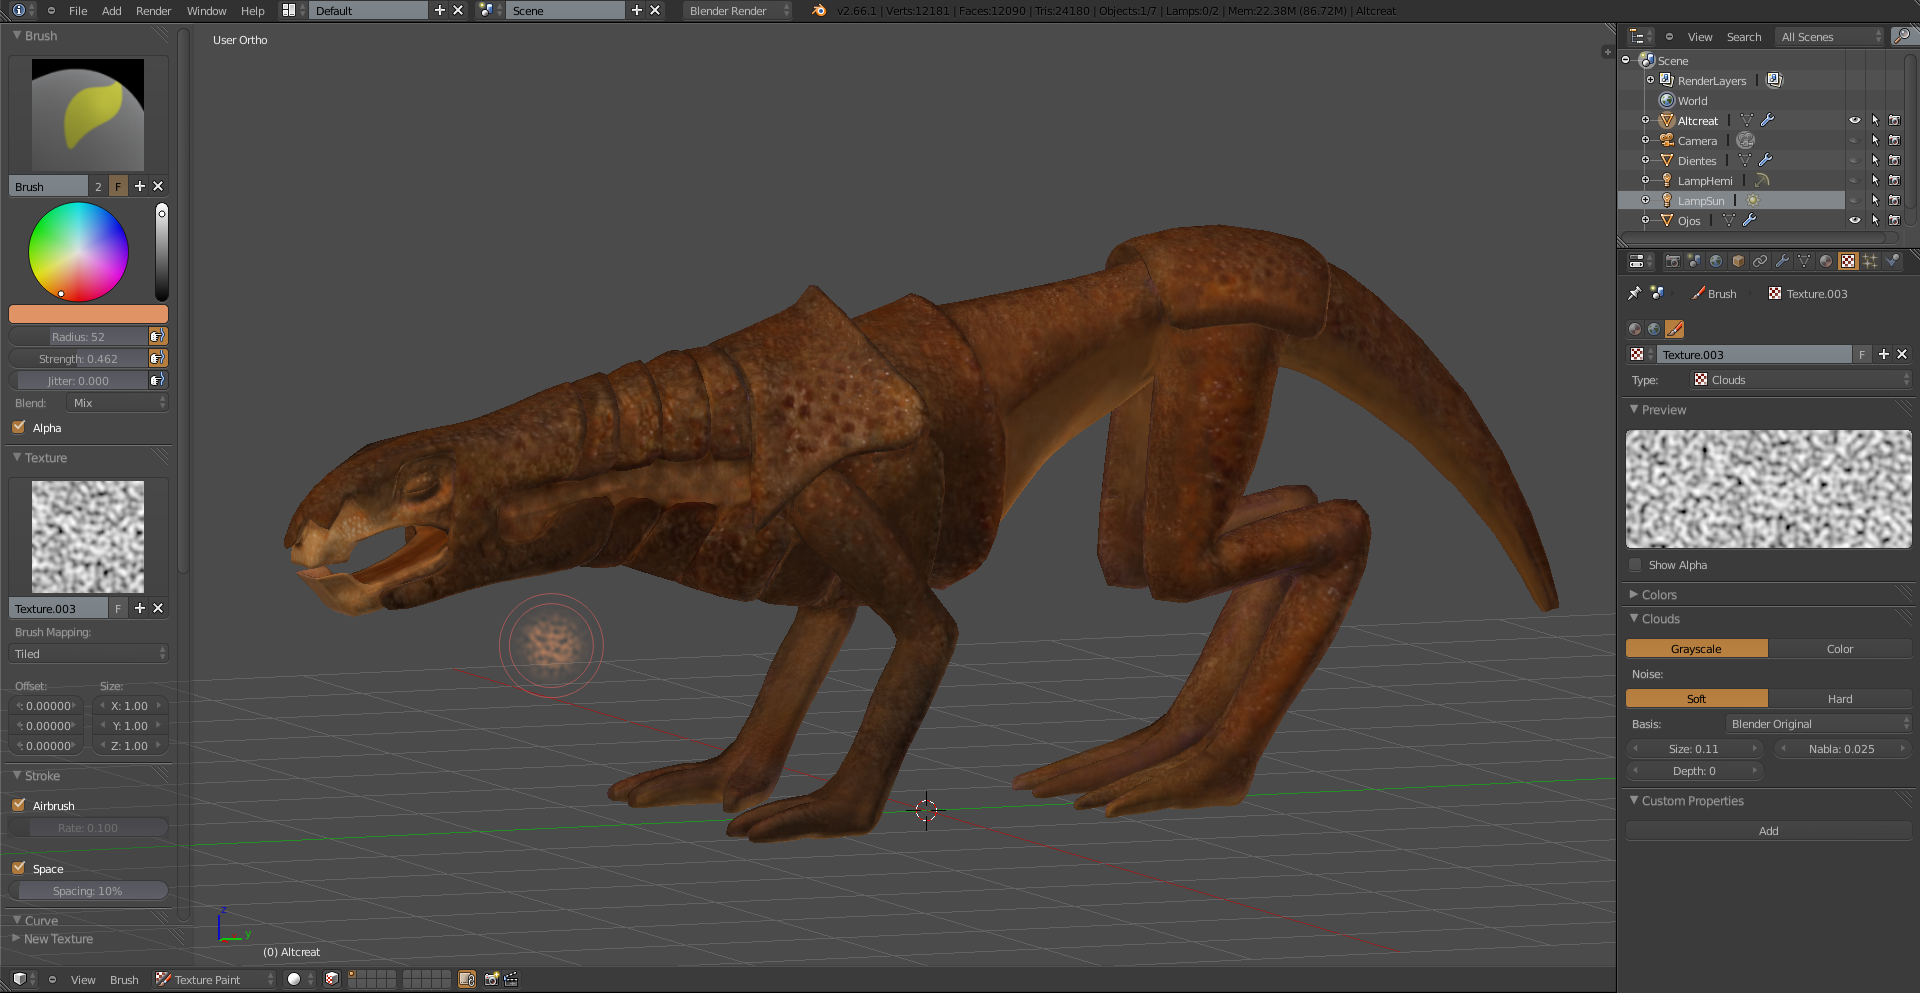This screenshot has height=993, width=1920.
Task: Click the pin icon beside Brush breadcrumb
Action: pos(1634,293)
